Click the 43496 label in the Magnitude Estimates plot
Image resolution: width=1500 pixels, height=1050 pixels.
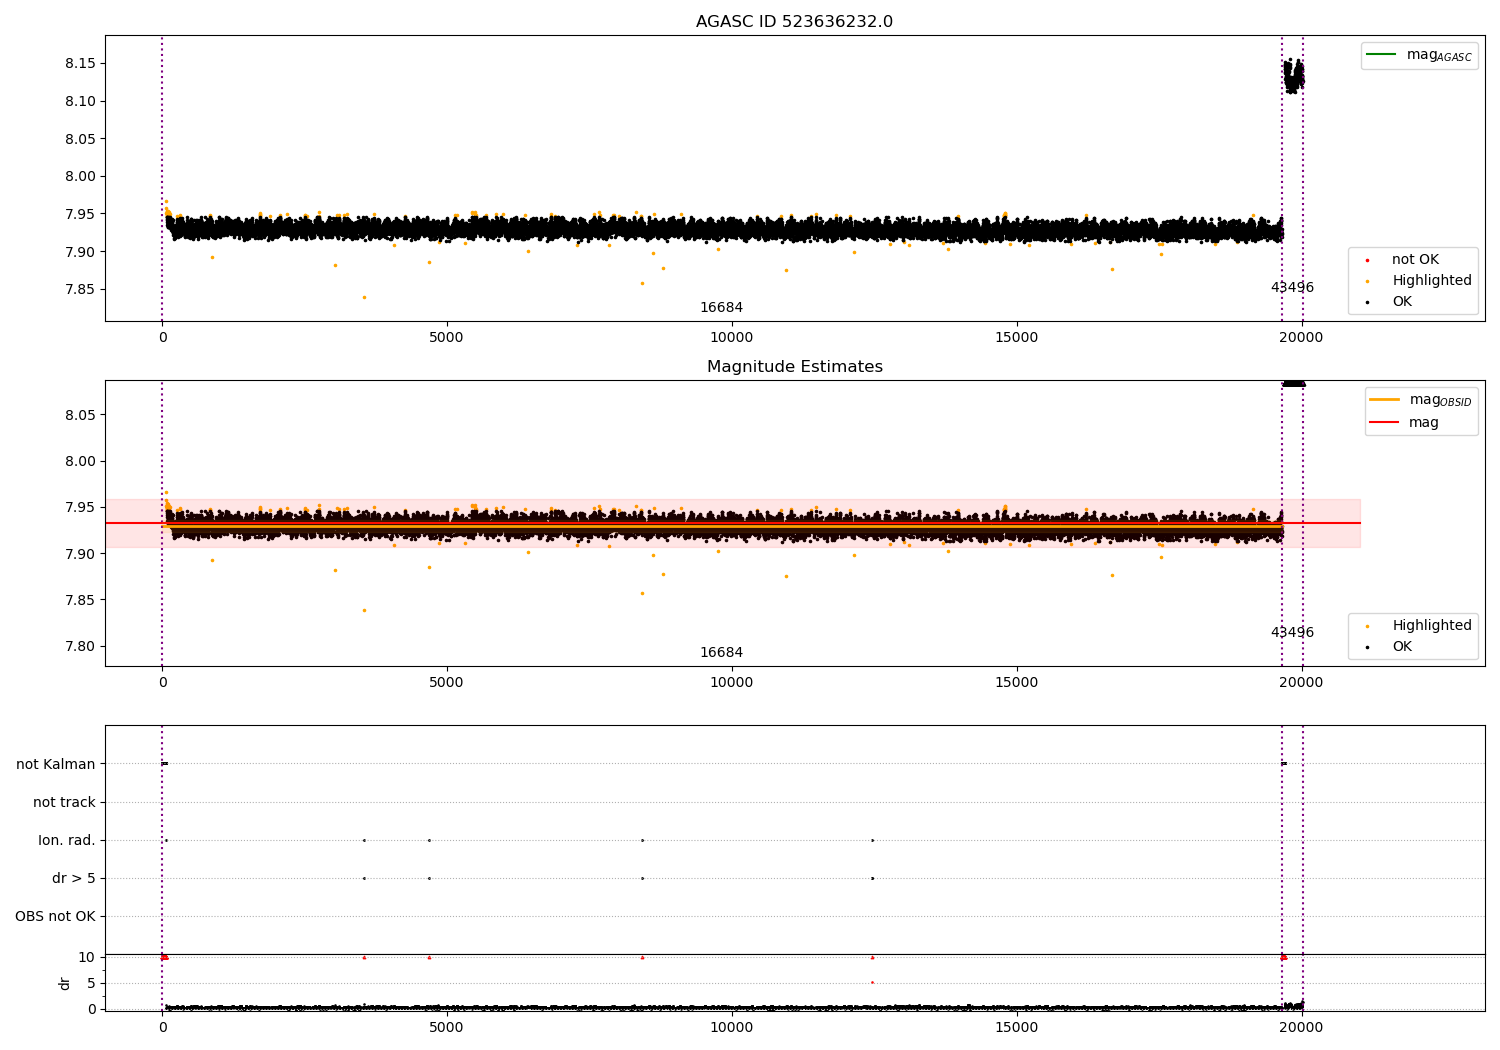click(x=1292, y=633)
